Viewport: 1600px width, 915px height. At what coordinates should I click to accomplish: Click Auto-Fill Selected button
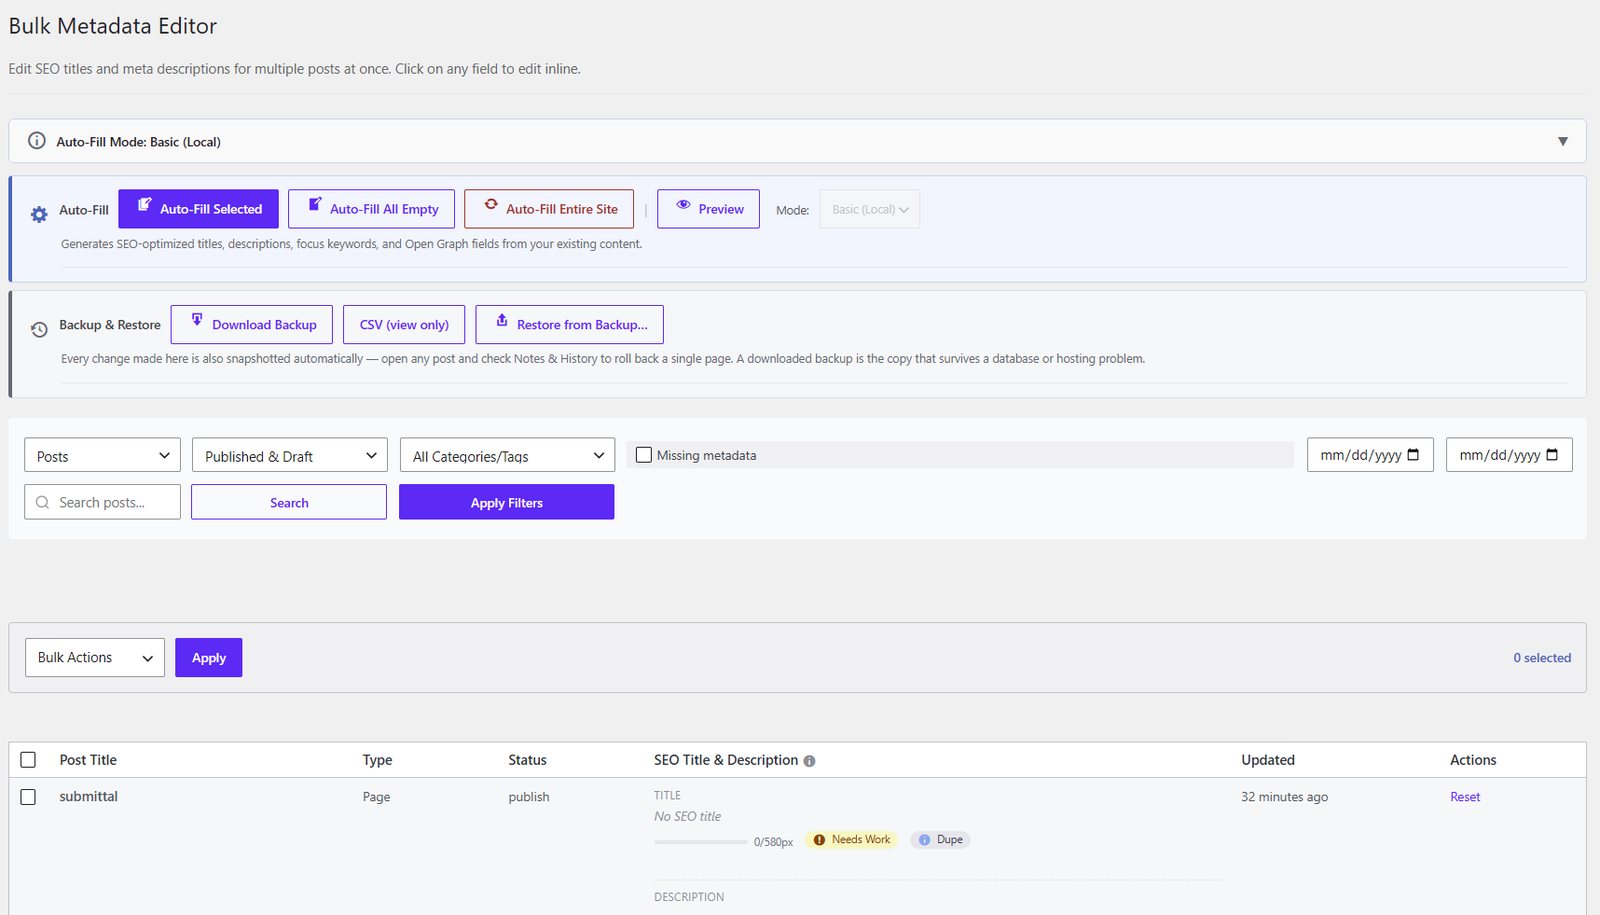click(x=198, y=209)
